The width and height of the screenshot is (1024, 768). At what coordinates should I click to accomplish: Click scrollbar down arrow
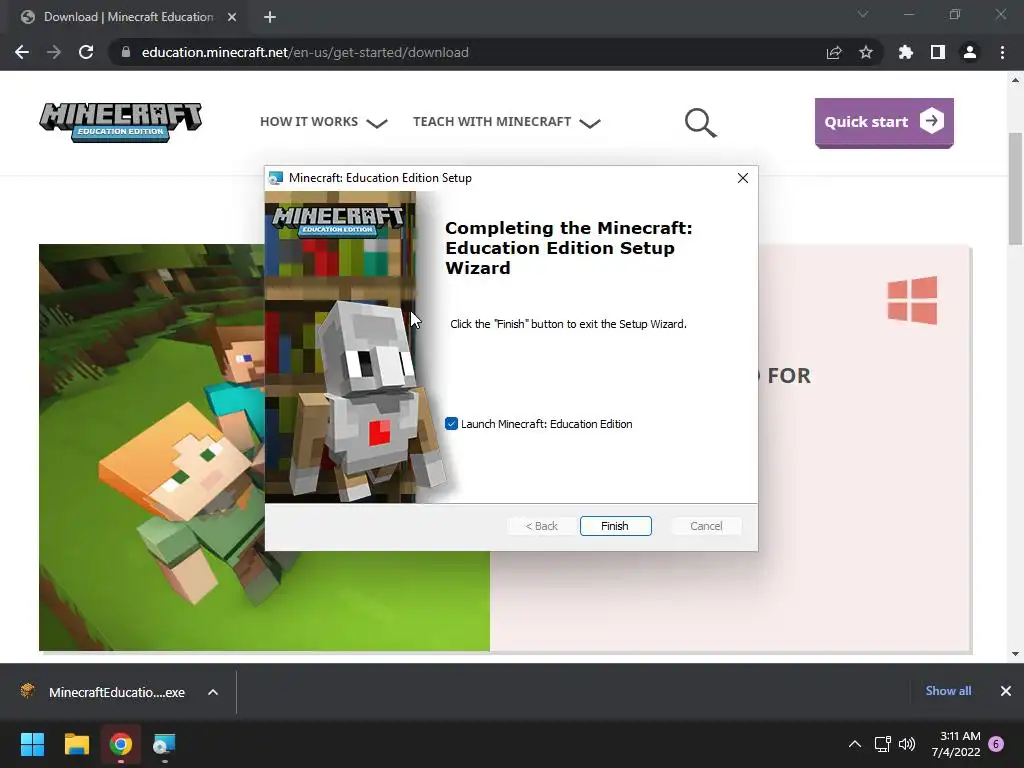coord(1016,654)
